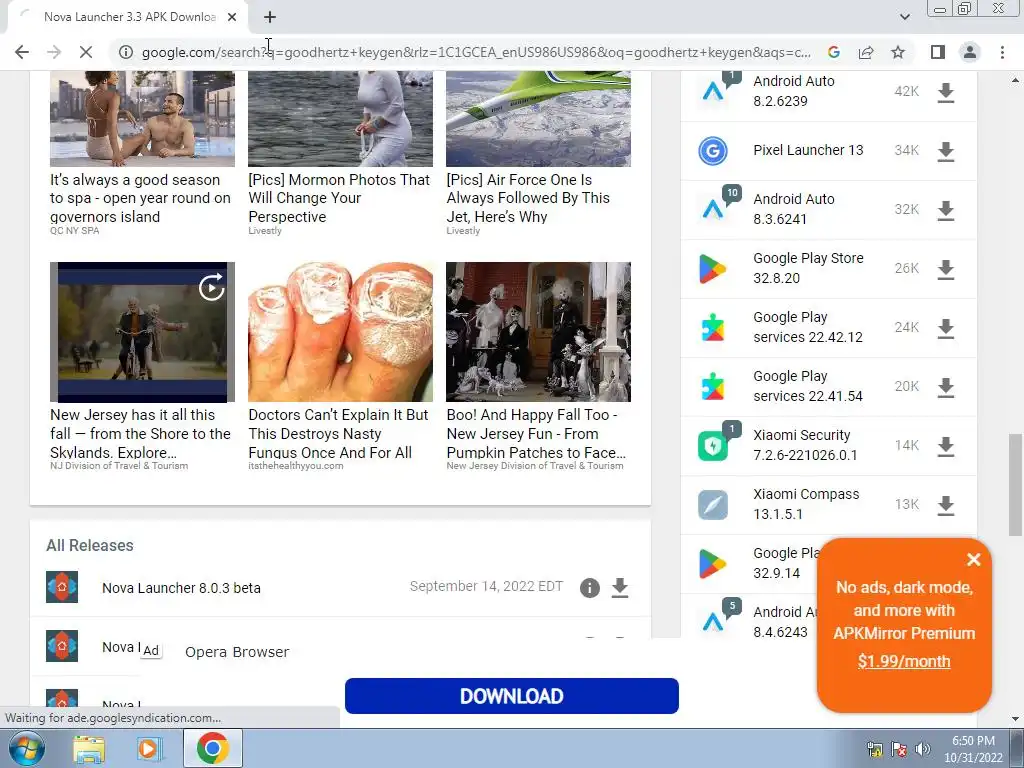
Task: Download Pixel Launcher 13 via arrow icon
Action: 946,152
